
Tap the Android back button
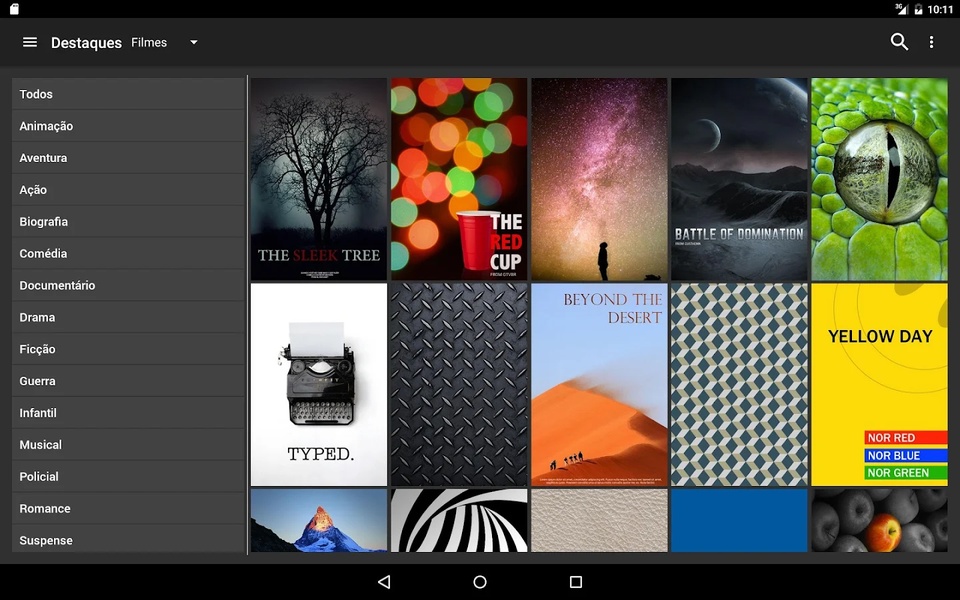coord(384,582)
